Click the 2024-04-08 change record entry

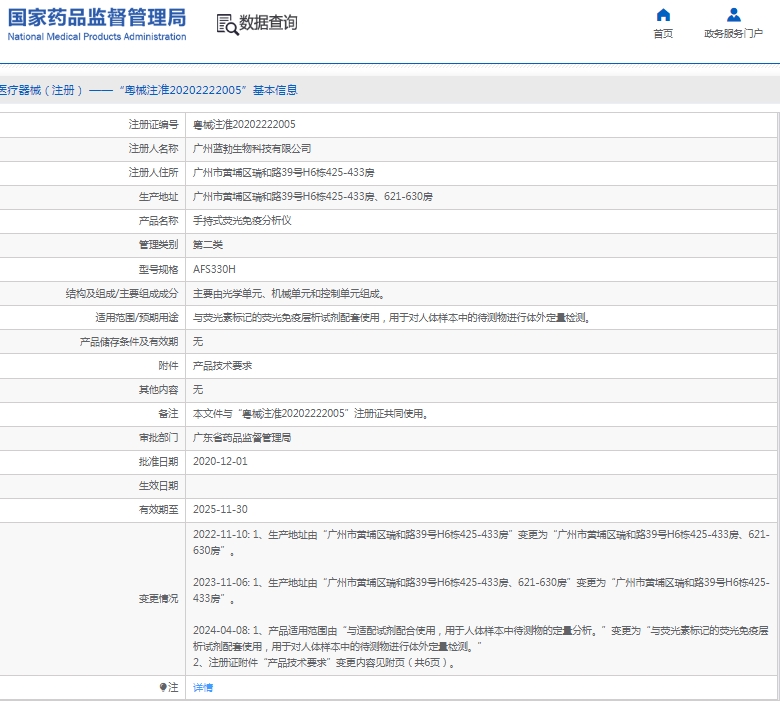(482, 646)
